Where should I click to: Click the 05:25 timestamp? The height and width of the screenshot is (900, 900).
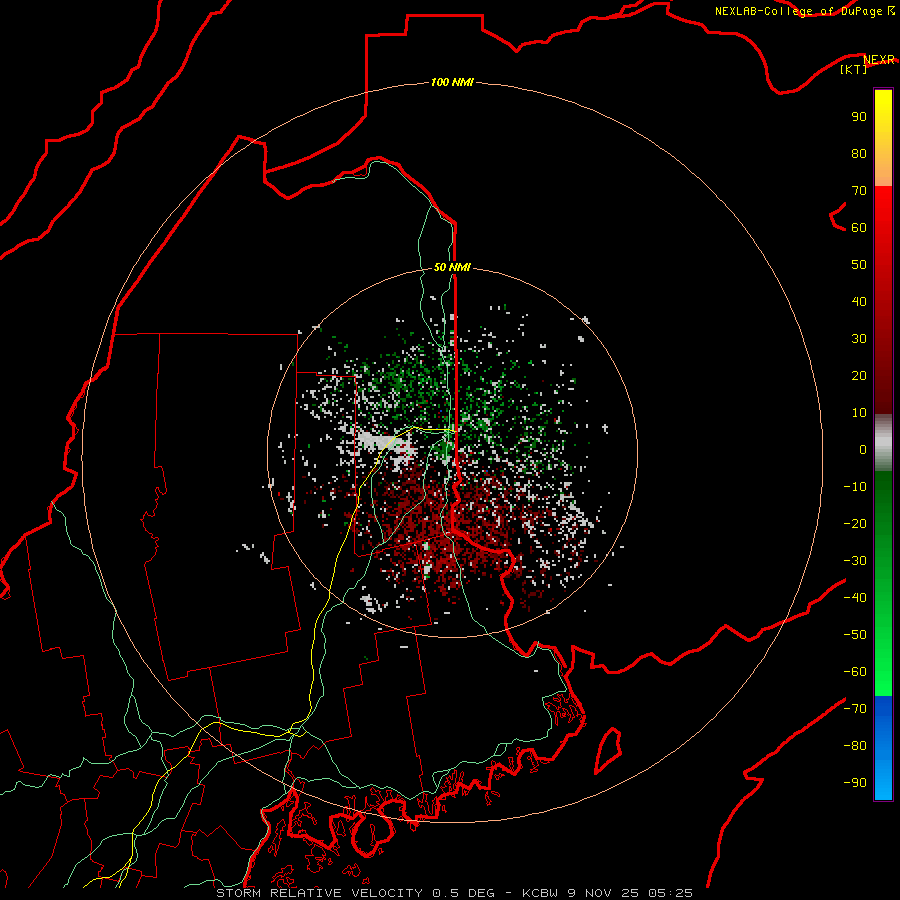tap(670, 893)
